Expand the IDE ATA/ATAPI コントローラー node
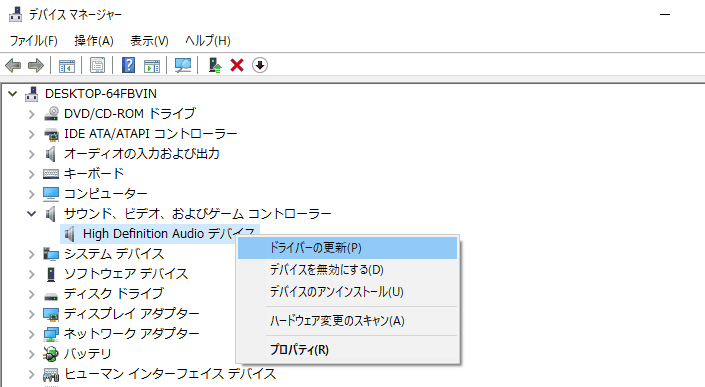Viewport: 705px width, 387px height. coord(31,134)
